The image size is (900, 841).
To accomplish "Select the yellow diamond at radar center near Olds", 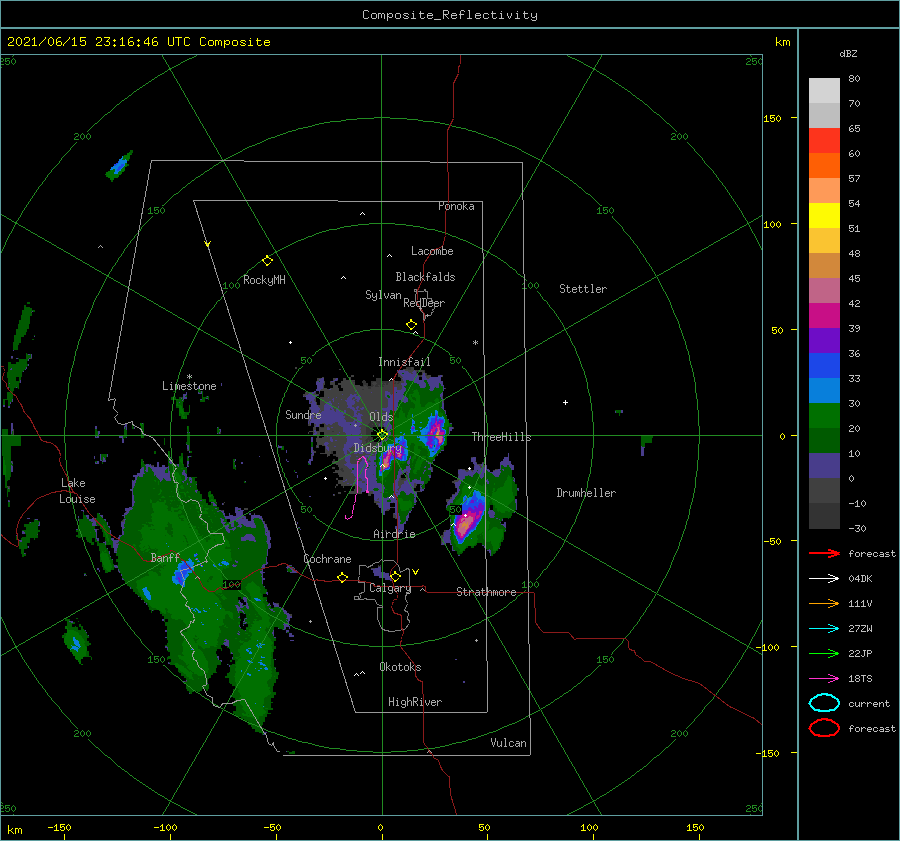I will [382, 435].
